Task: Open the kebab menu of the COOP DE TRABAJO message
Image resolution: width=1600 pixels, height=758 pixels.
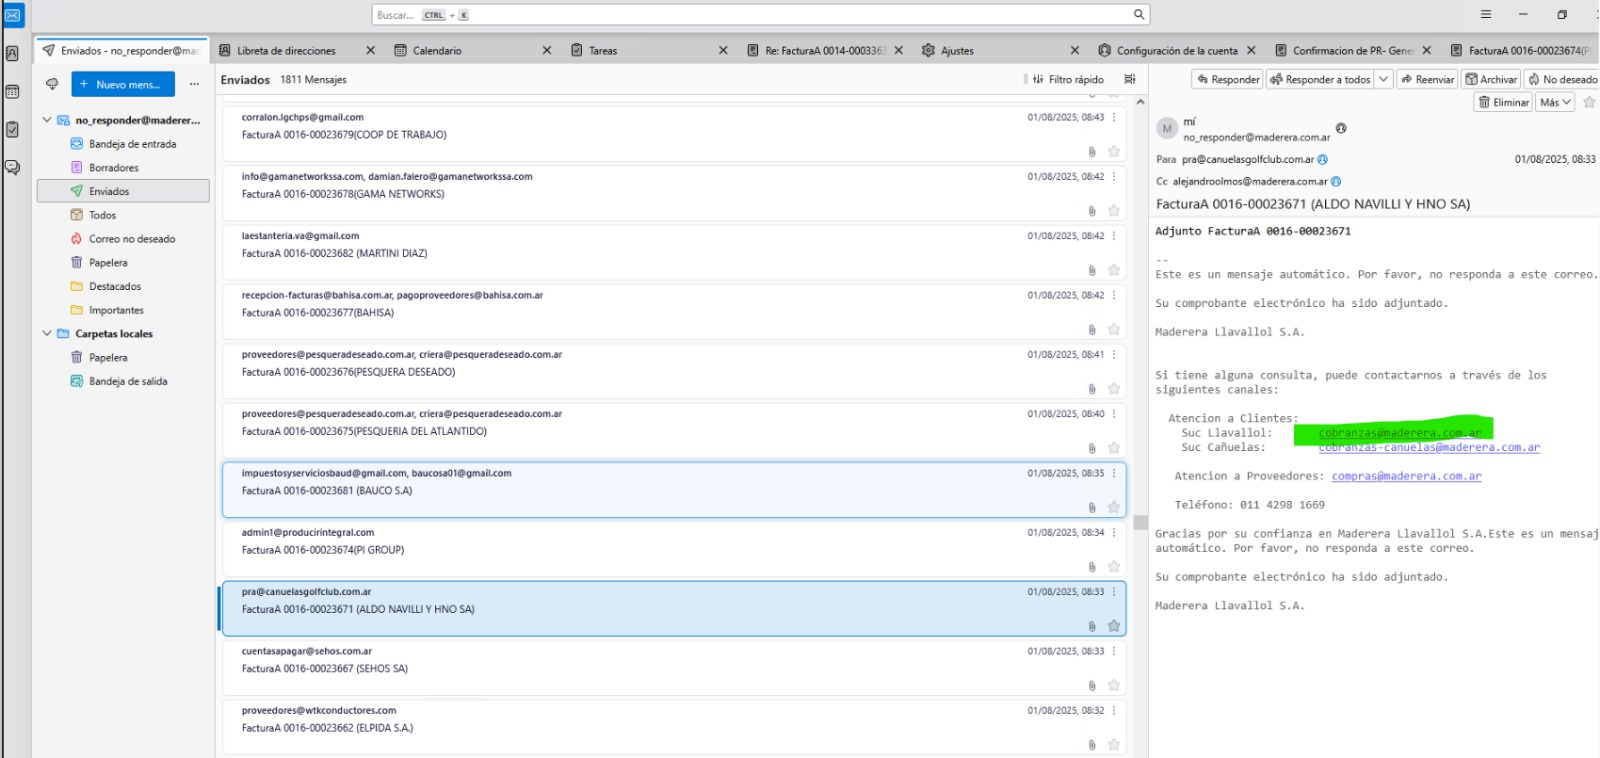Action: click(1114, 117)
